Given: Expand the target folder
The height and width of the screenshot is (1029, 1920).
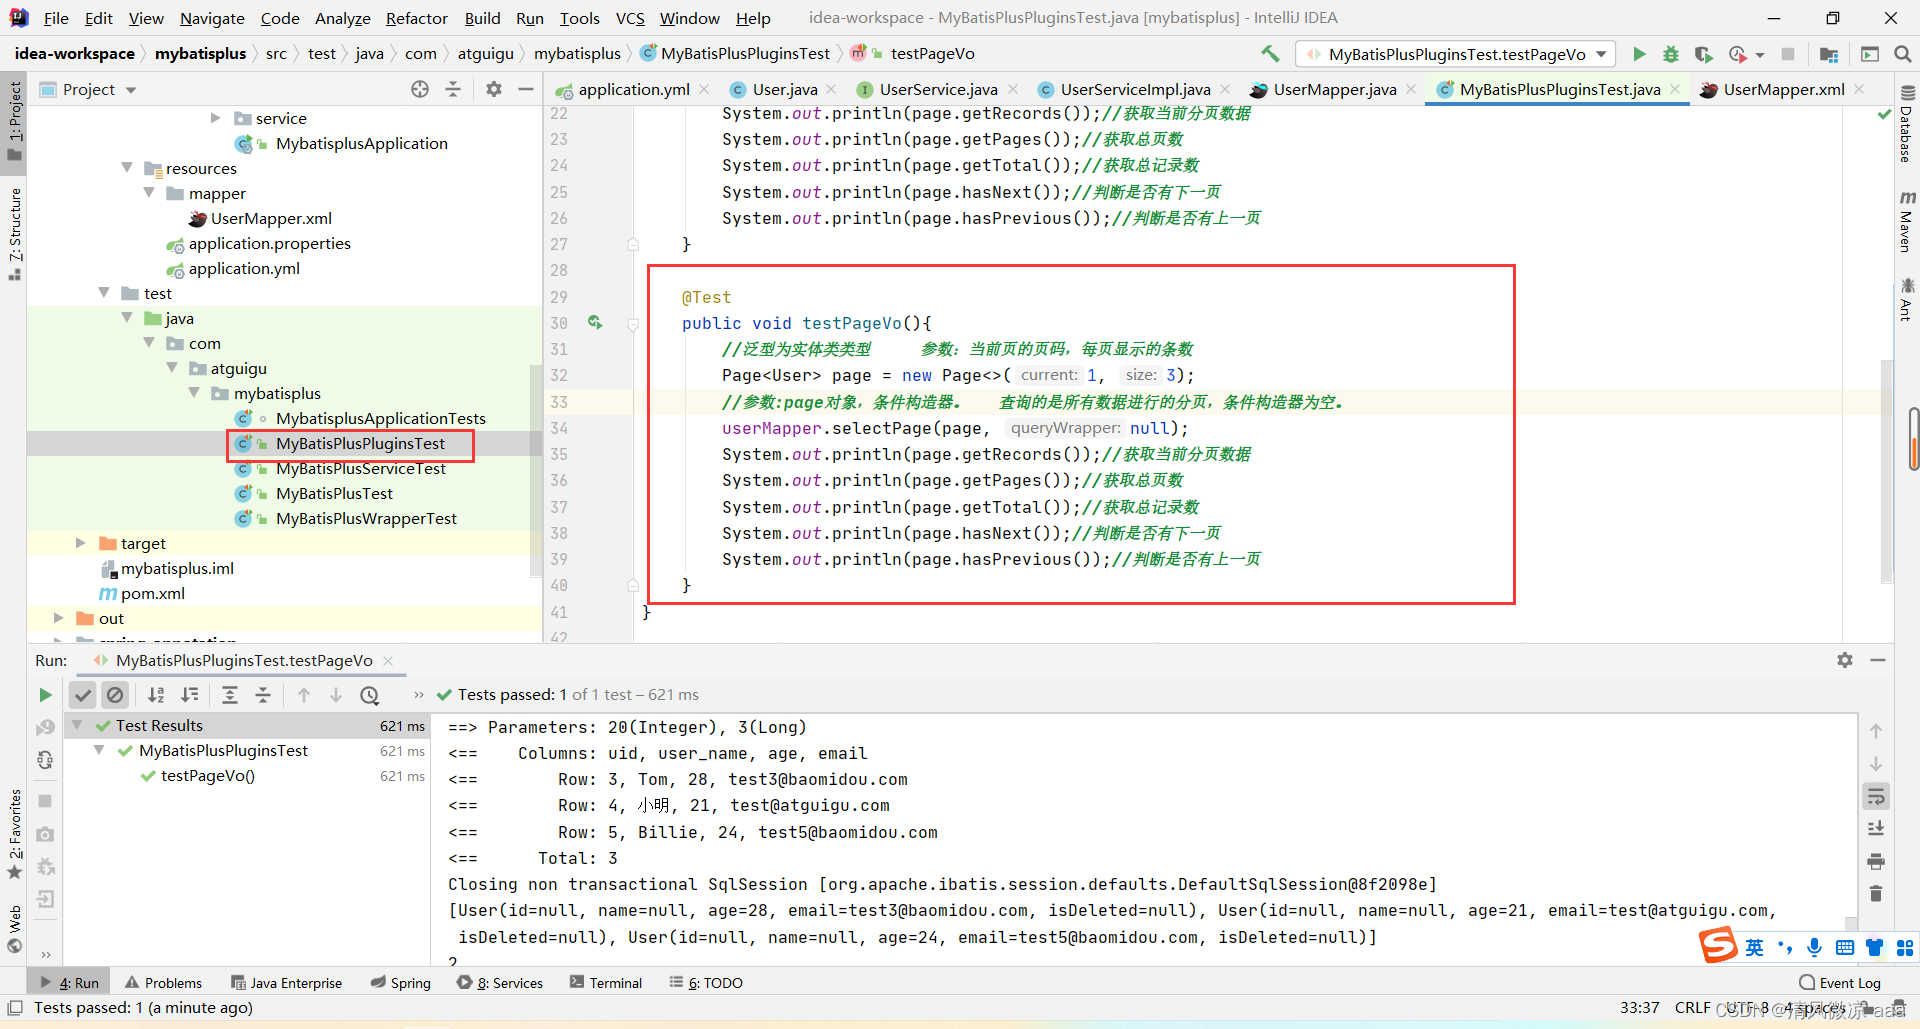Looking at the screenshot, I should (x=81, y=543).
